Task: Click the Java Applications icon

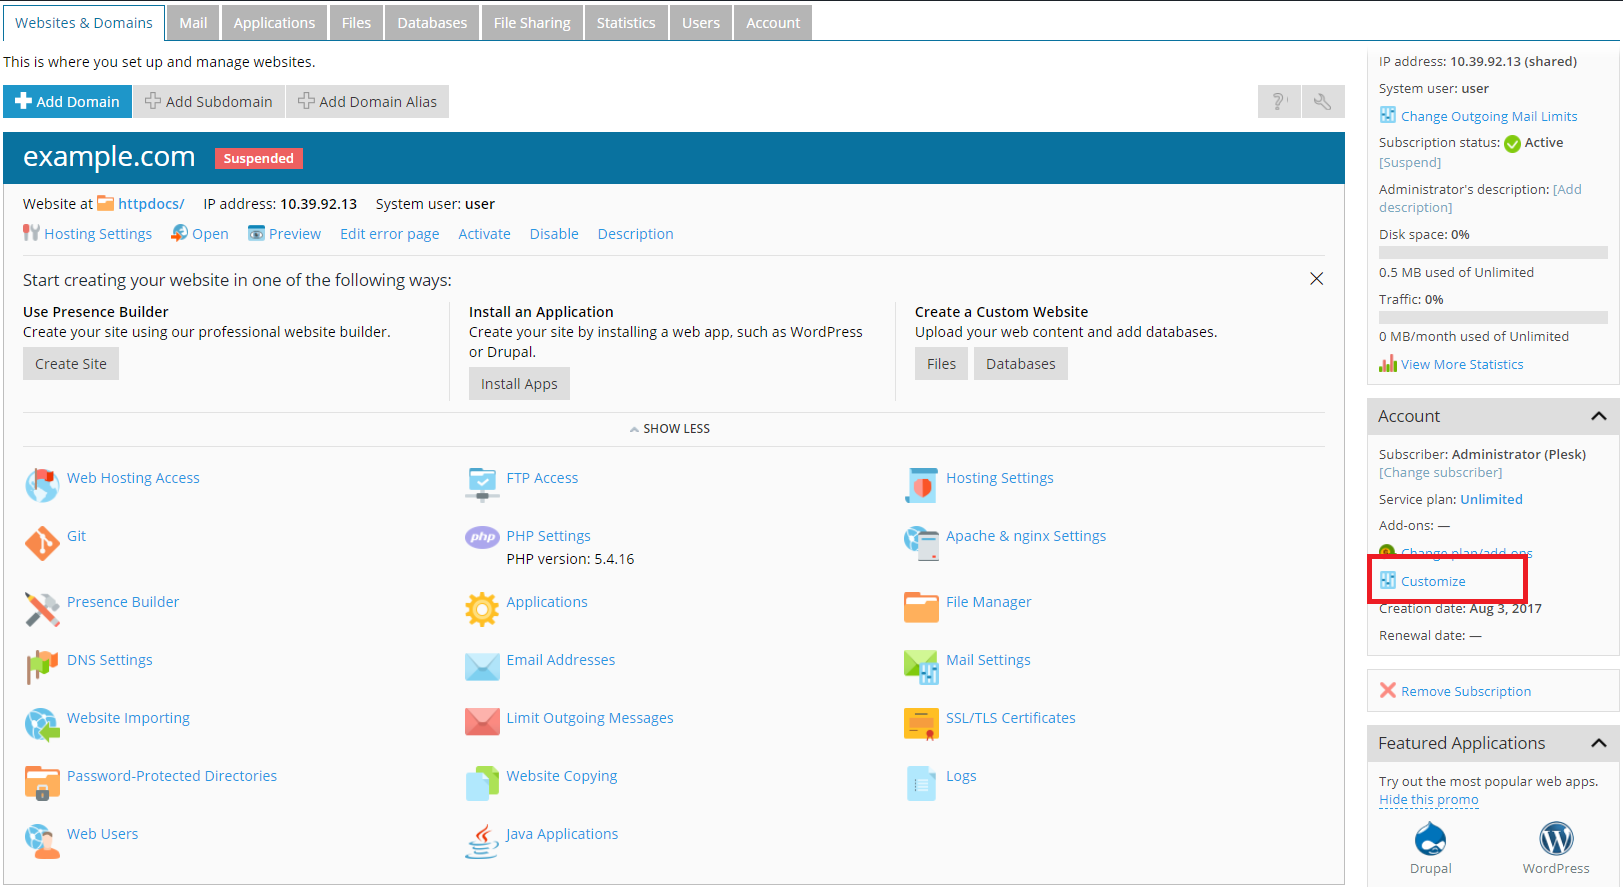Action: [x=482, y=841]
